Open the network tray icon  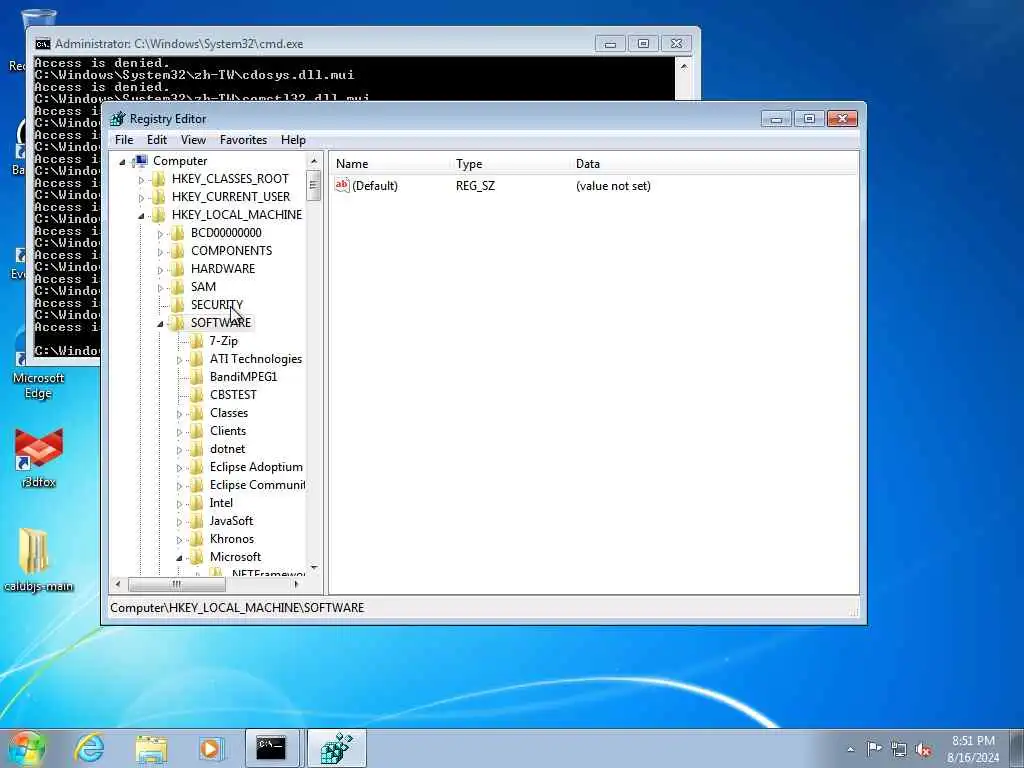point(899,750)
